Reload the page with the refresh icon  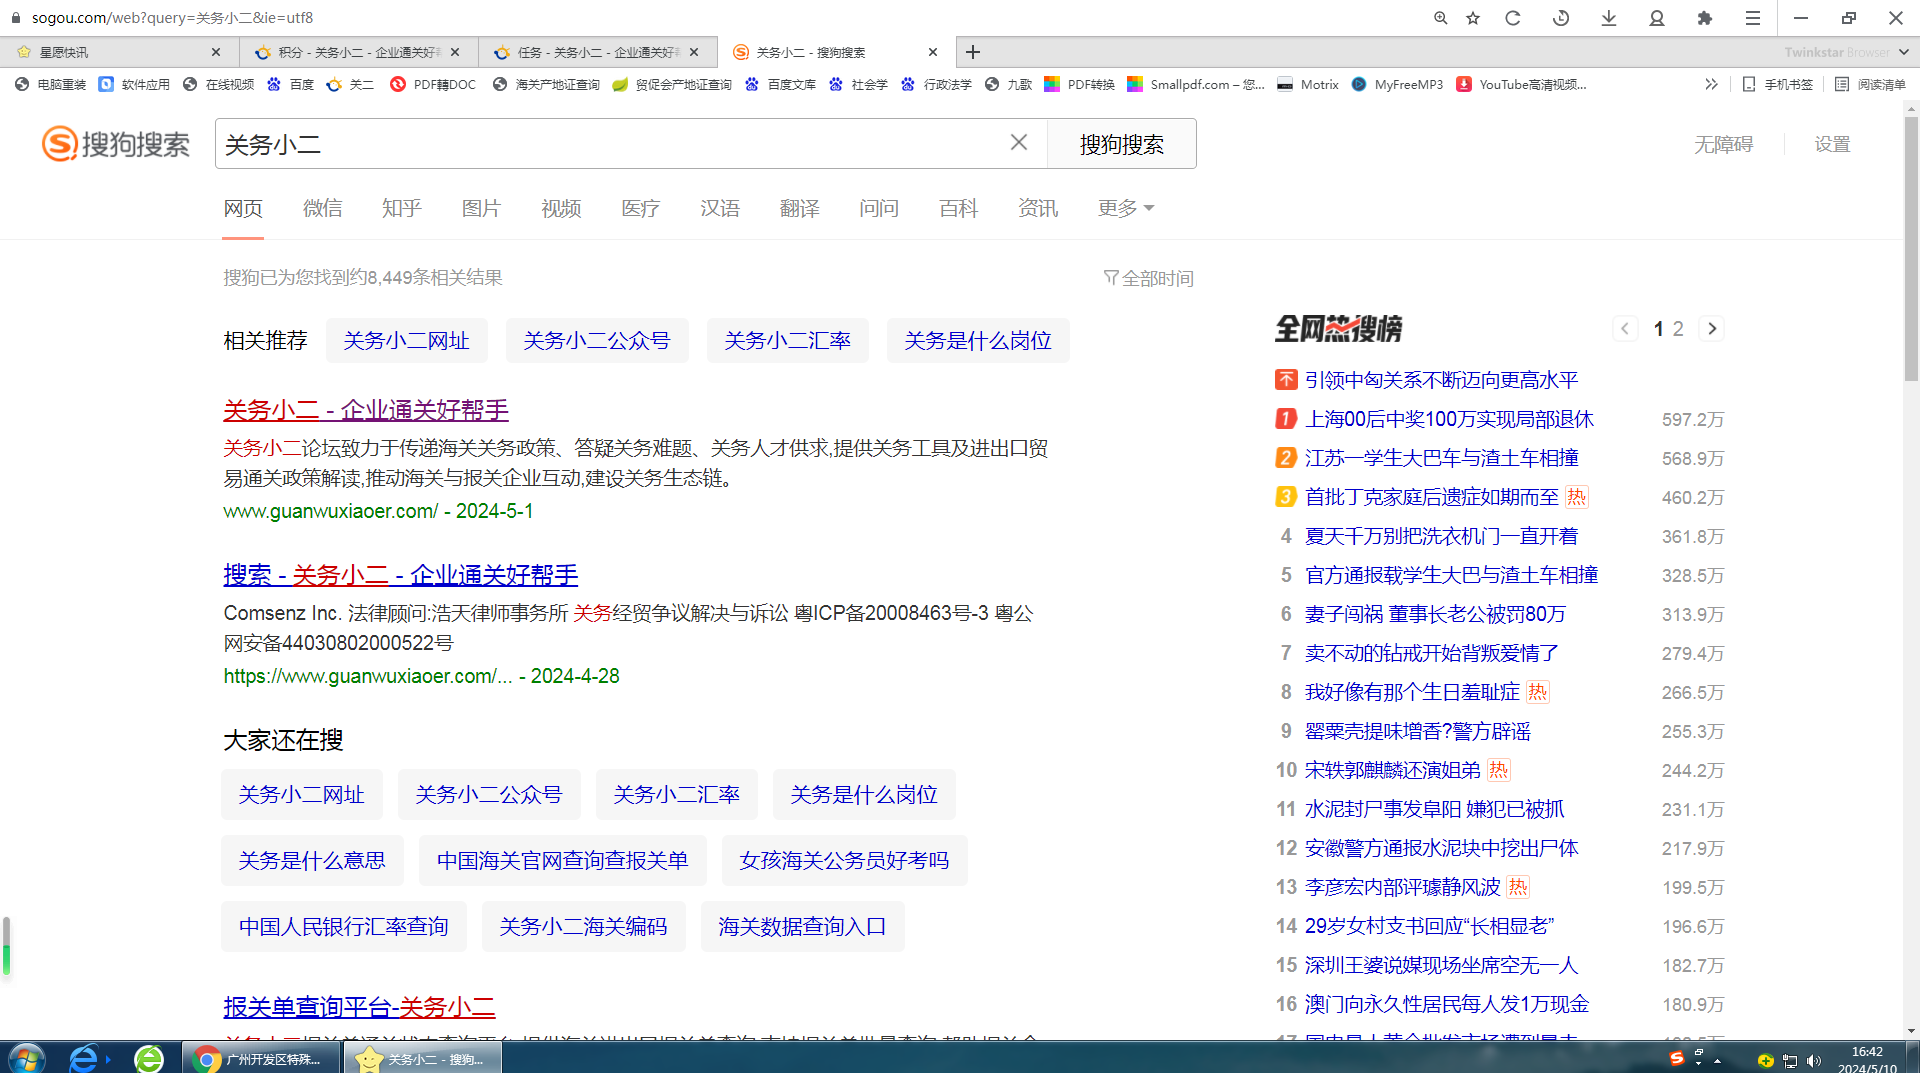click(1513, 18)
